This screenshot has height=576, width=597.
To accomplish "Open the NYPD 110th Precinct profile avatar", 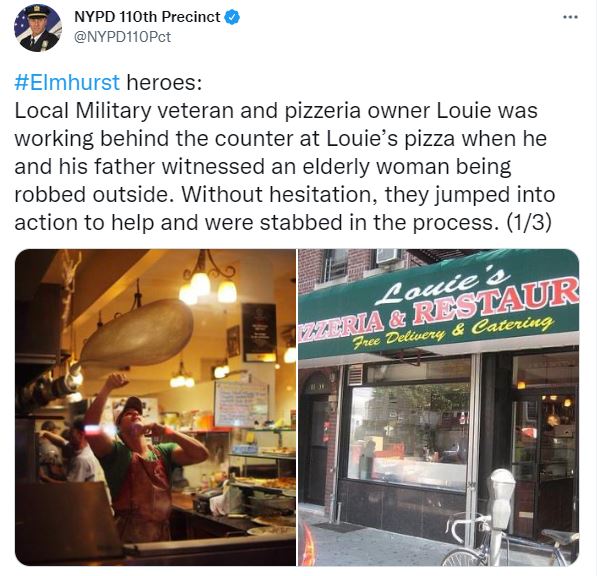I will 38,28.
